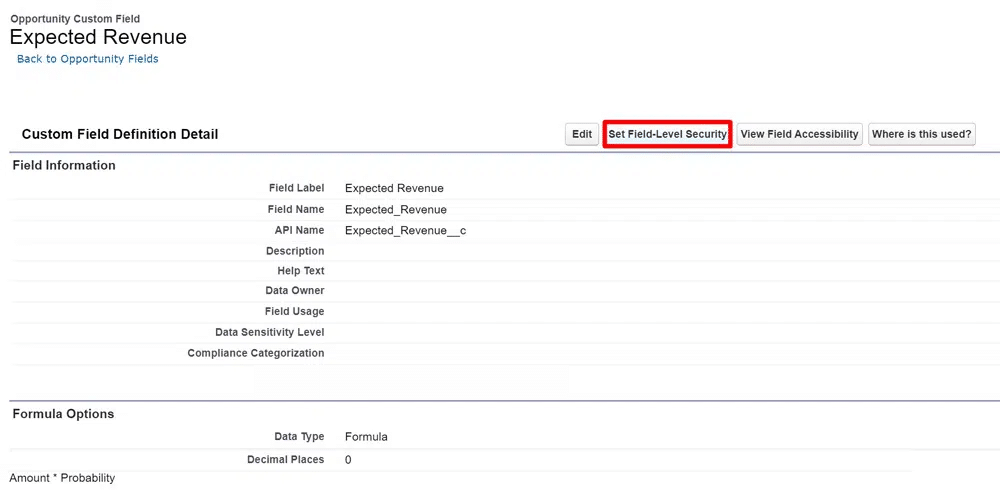Screen dimensions: 1000x490
Task: Click the Field Label value Expected Revenue
Action: pos(394,188)
